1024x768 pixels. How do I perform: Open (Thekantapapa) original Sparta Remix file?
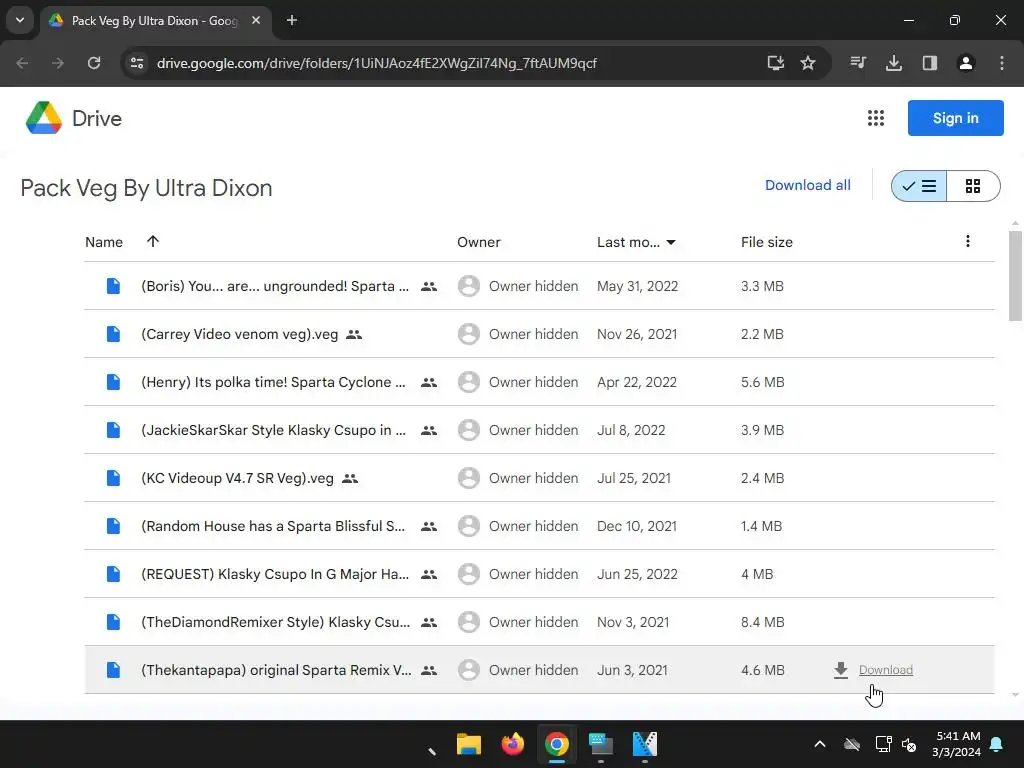(x=276, y=670)
